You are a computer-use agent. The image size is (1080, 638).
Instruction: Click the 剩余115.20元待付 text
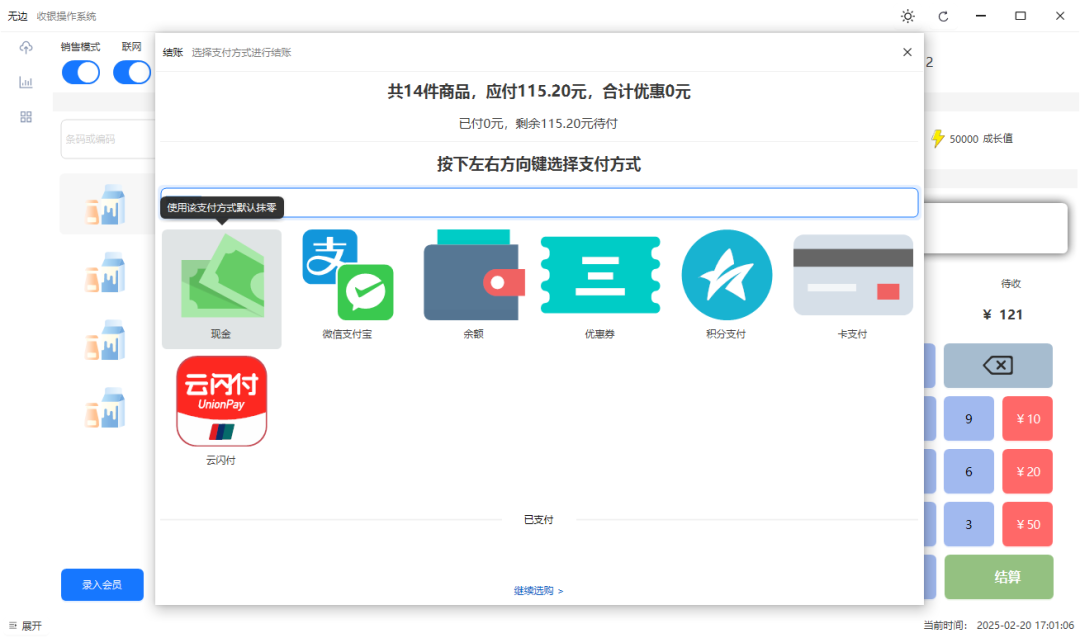[566, 123]
